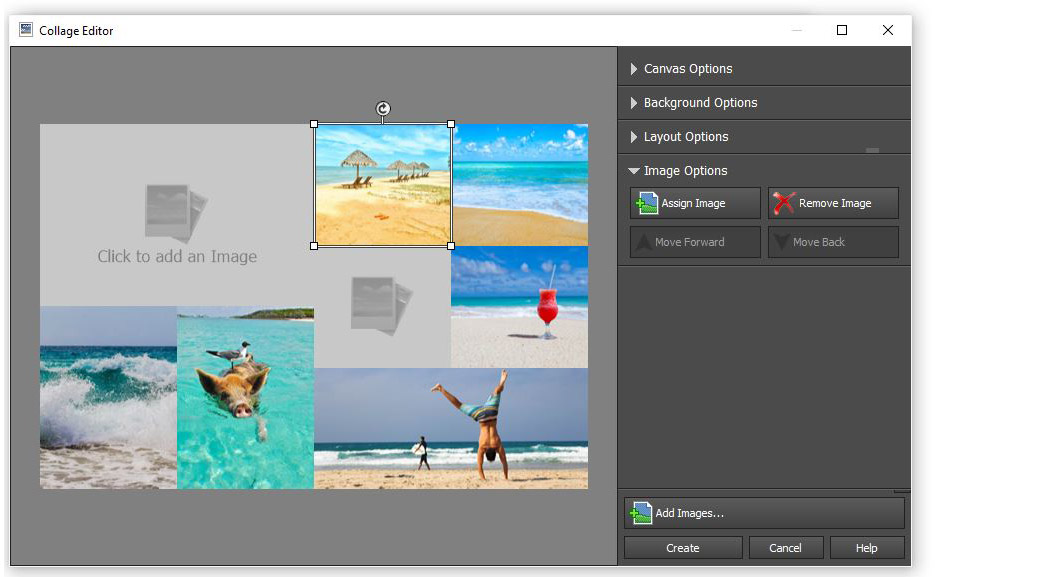Click the Create button
The height and width of the screenshot is (577, 1052).
(x=683, y=547)
